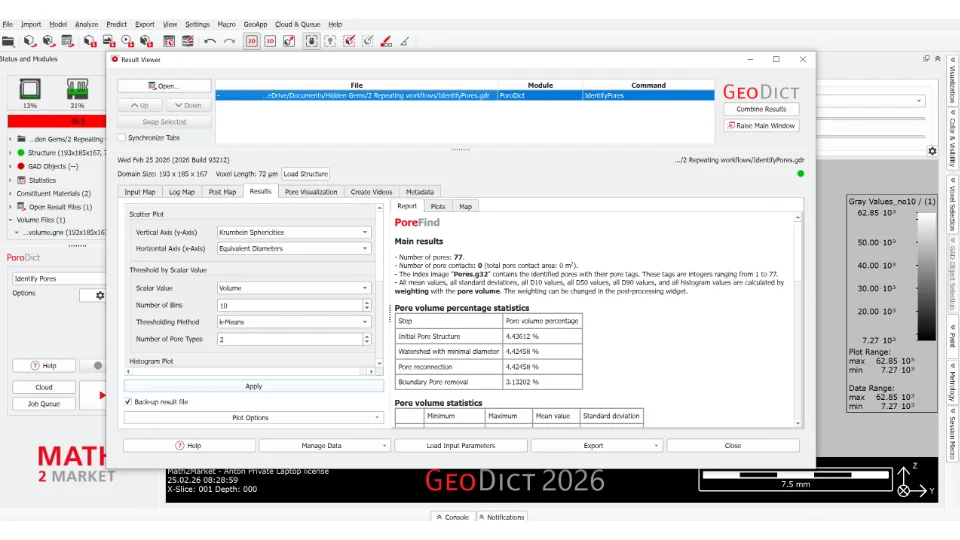Click the angle measurement tool icon
Viewport: 960px width, 540px height.
coord(405,42)
